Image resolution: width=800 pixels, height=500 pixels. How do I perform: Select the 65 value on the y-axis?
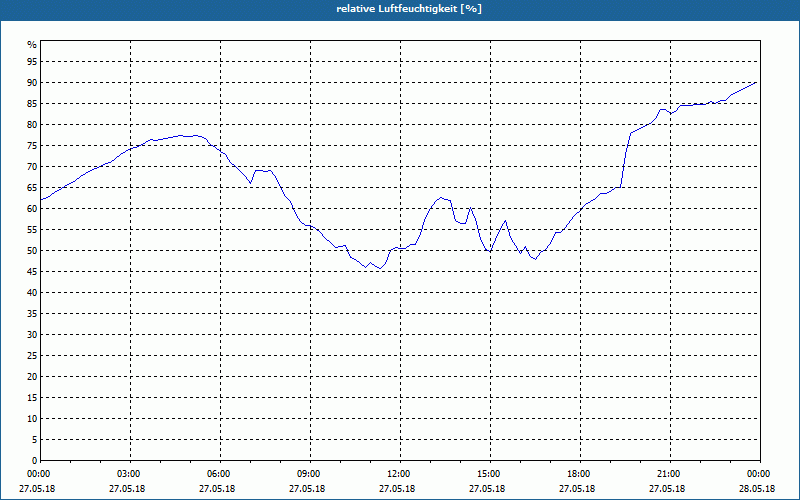pyautogui.click(x=32, y=188)
